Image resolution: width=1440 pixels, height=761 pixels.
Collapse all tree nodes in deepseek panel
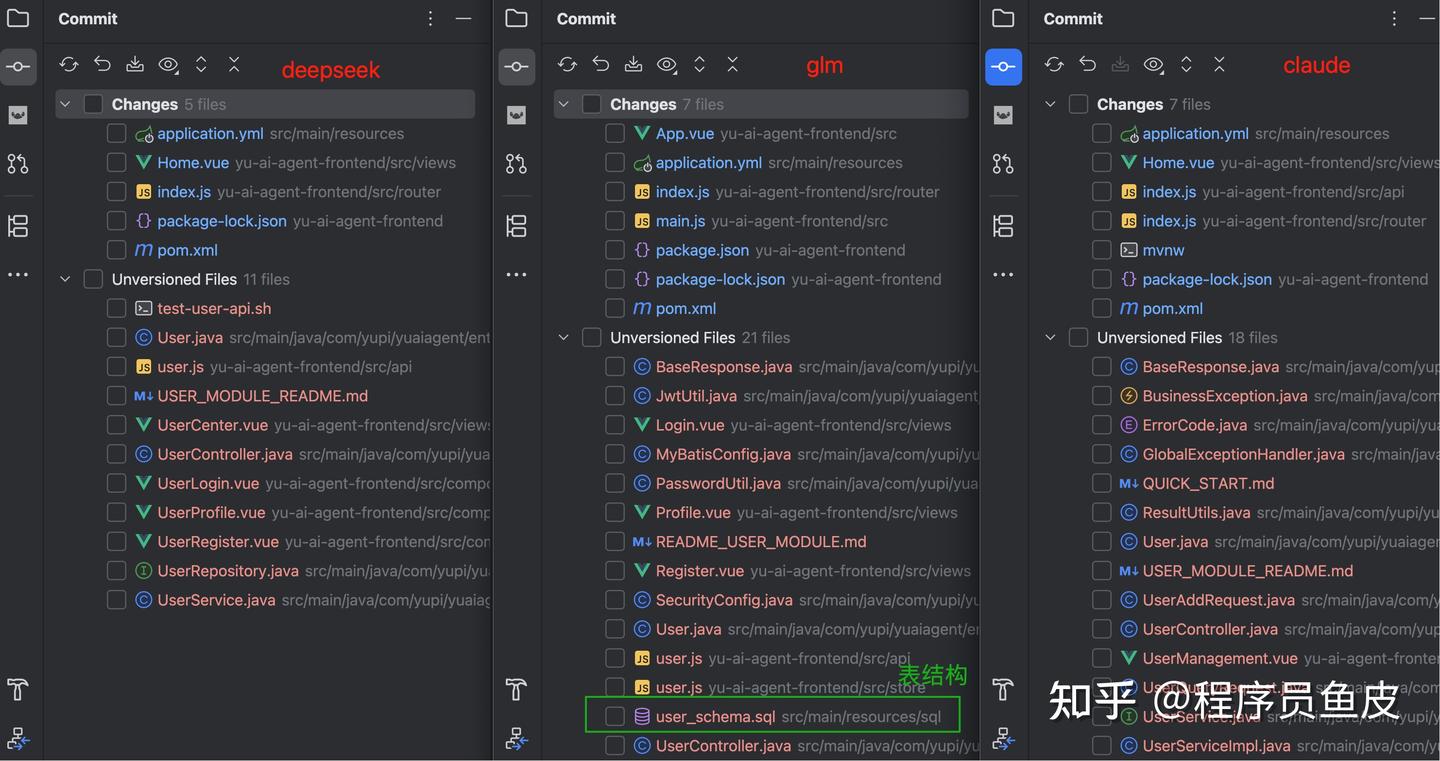pyautogui.click(x=234, y=65)
